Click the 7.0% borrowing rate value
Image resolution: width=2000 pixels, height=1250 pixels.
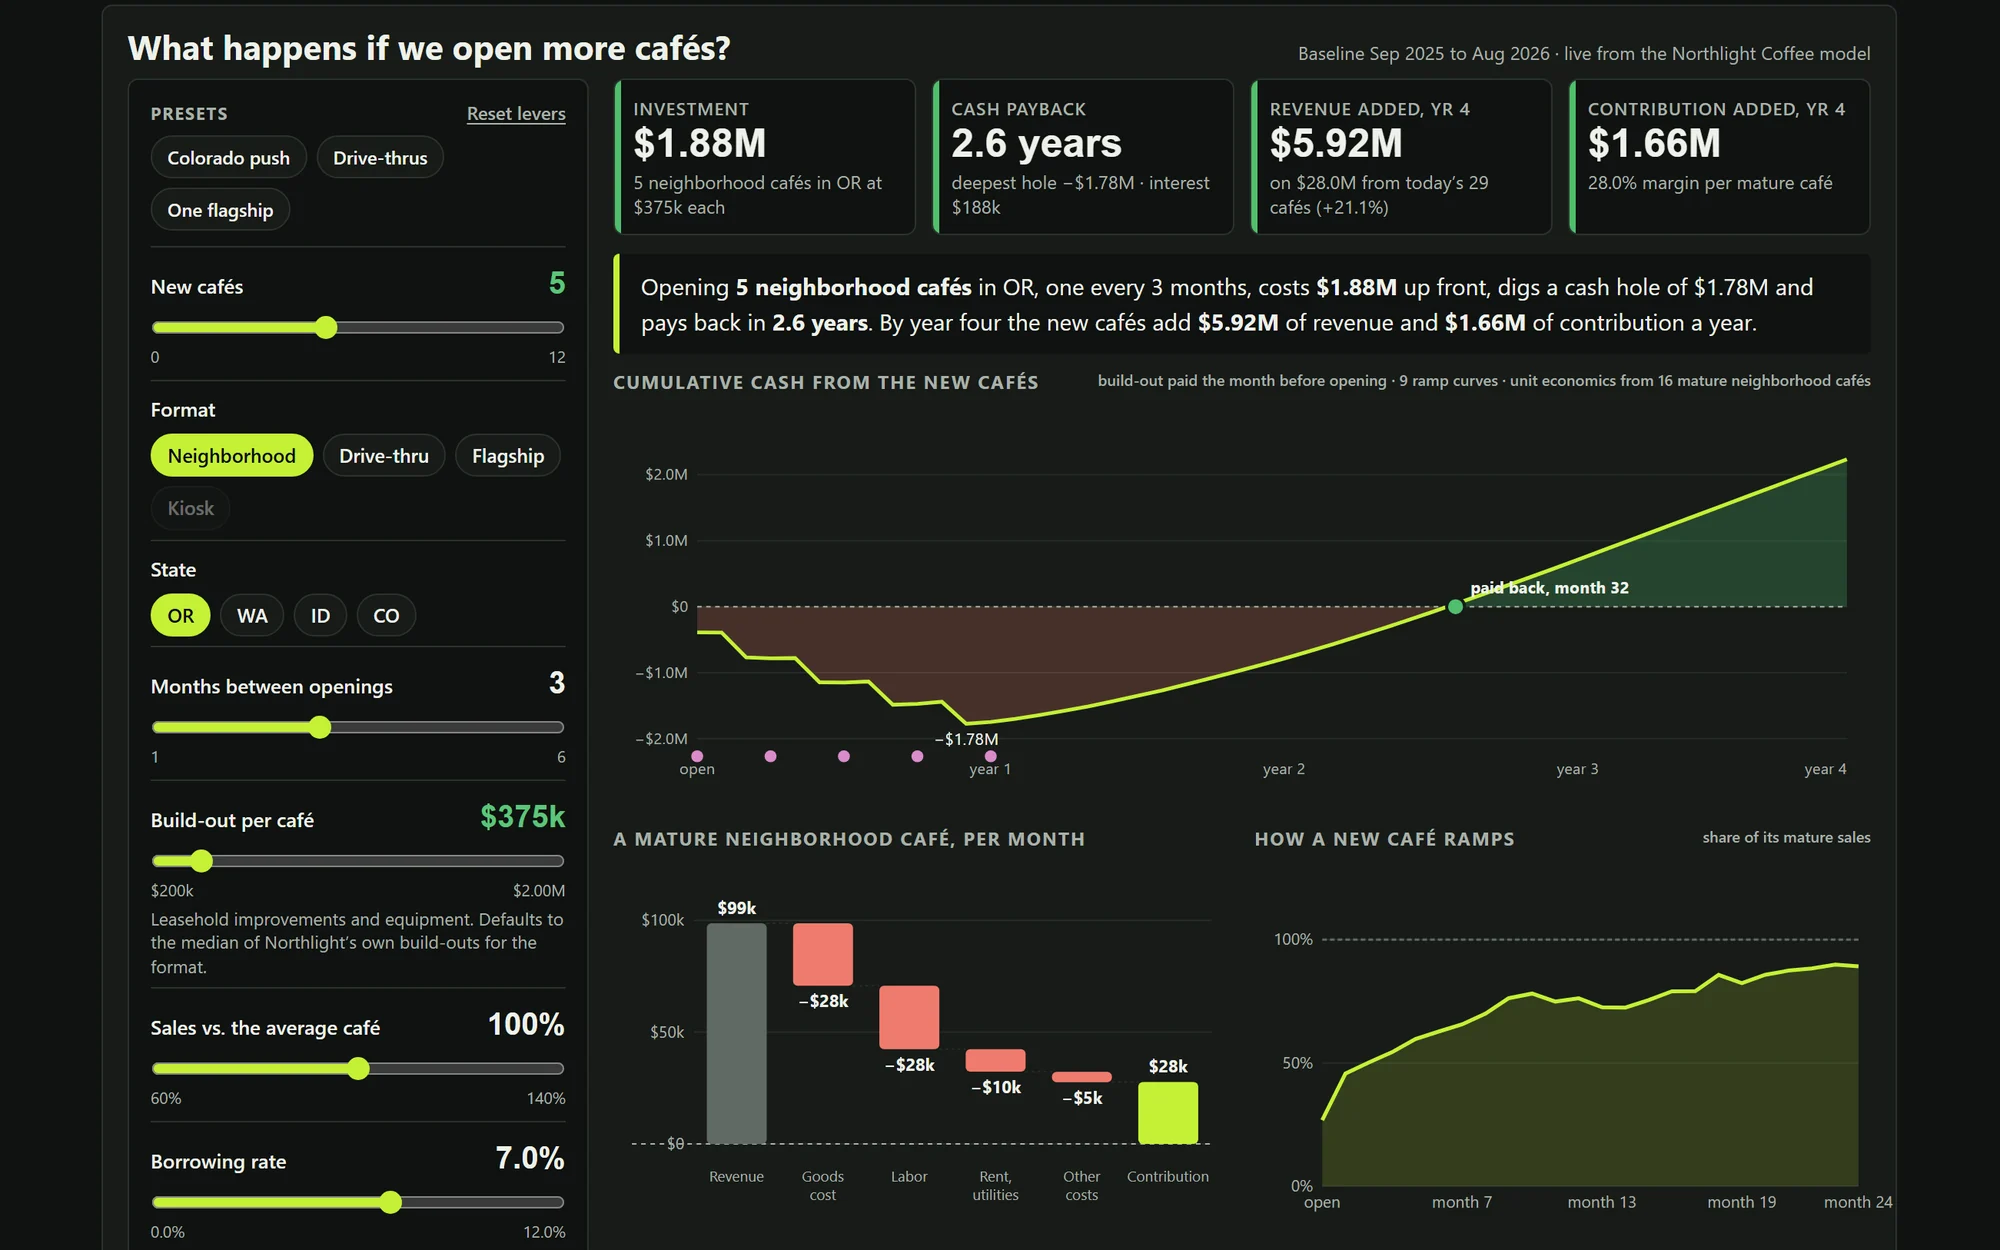tap(530, 1158)
